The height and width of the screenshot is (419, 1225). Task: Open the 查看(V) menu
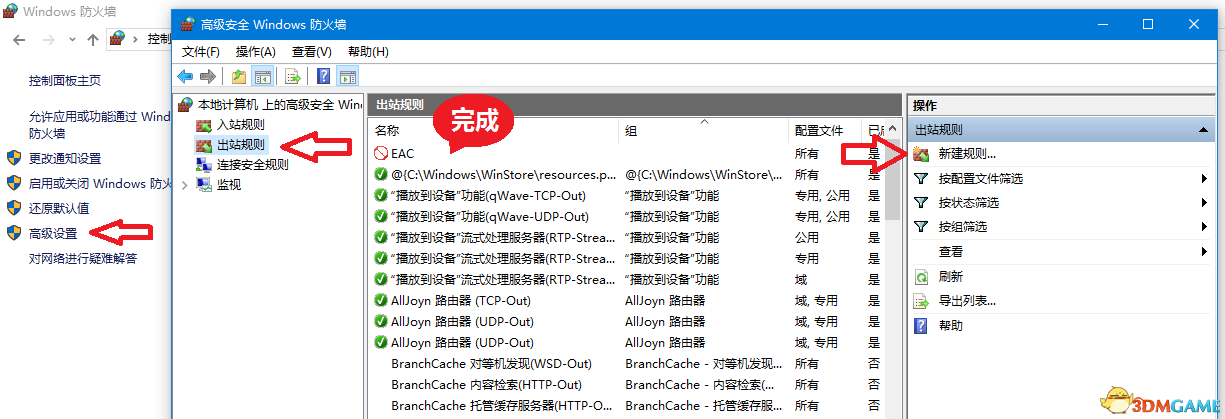tap(311, 51)
